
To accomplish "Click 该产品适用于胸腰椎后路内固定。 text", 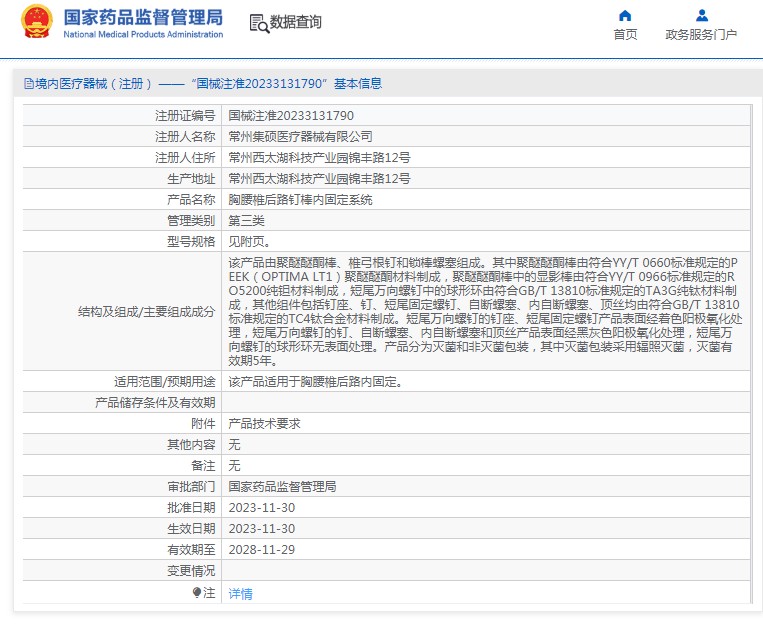I will 315,382.
